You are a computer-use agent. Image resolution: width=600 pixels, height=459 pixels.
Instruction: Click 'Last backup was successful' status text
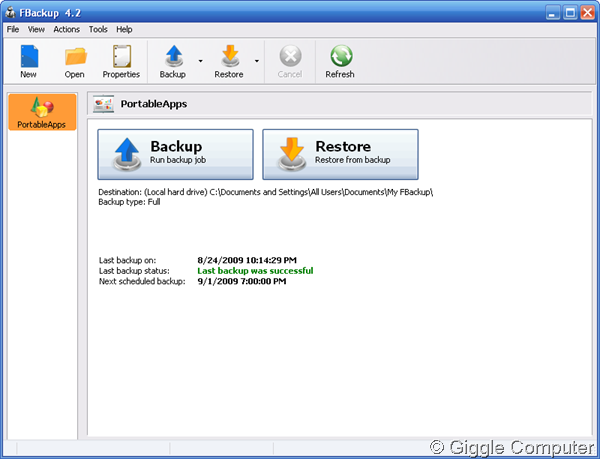(255, 271)
